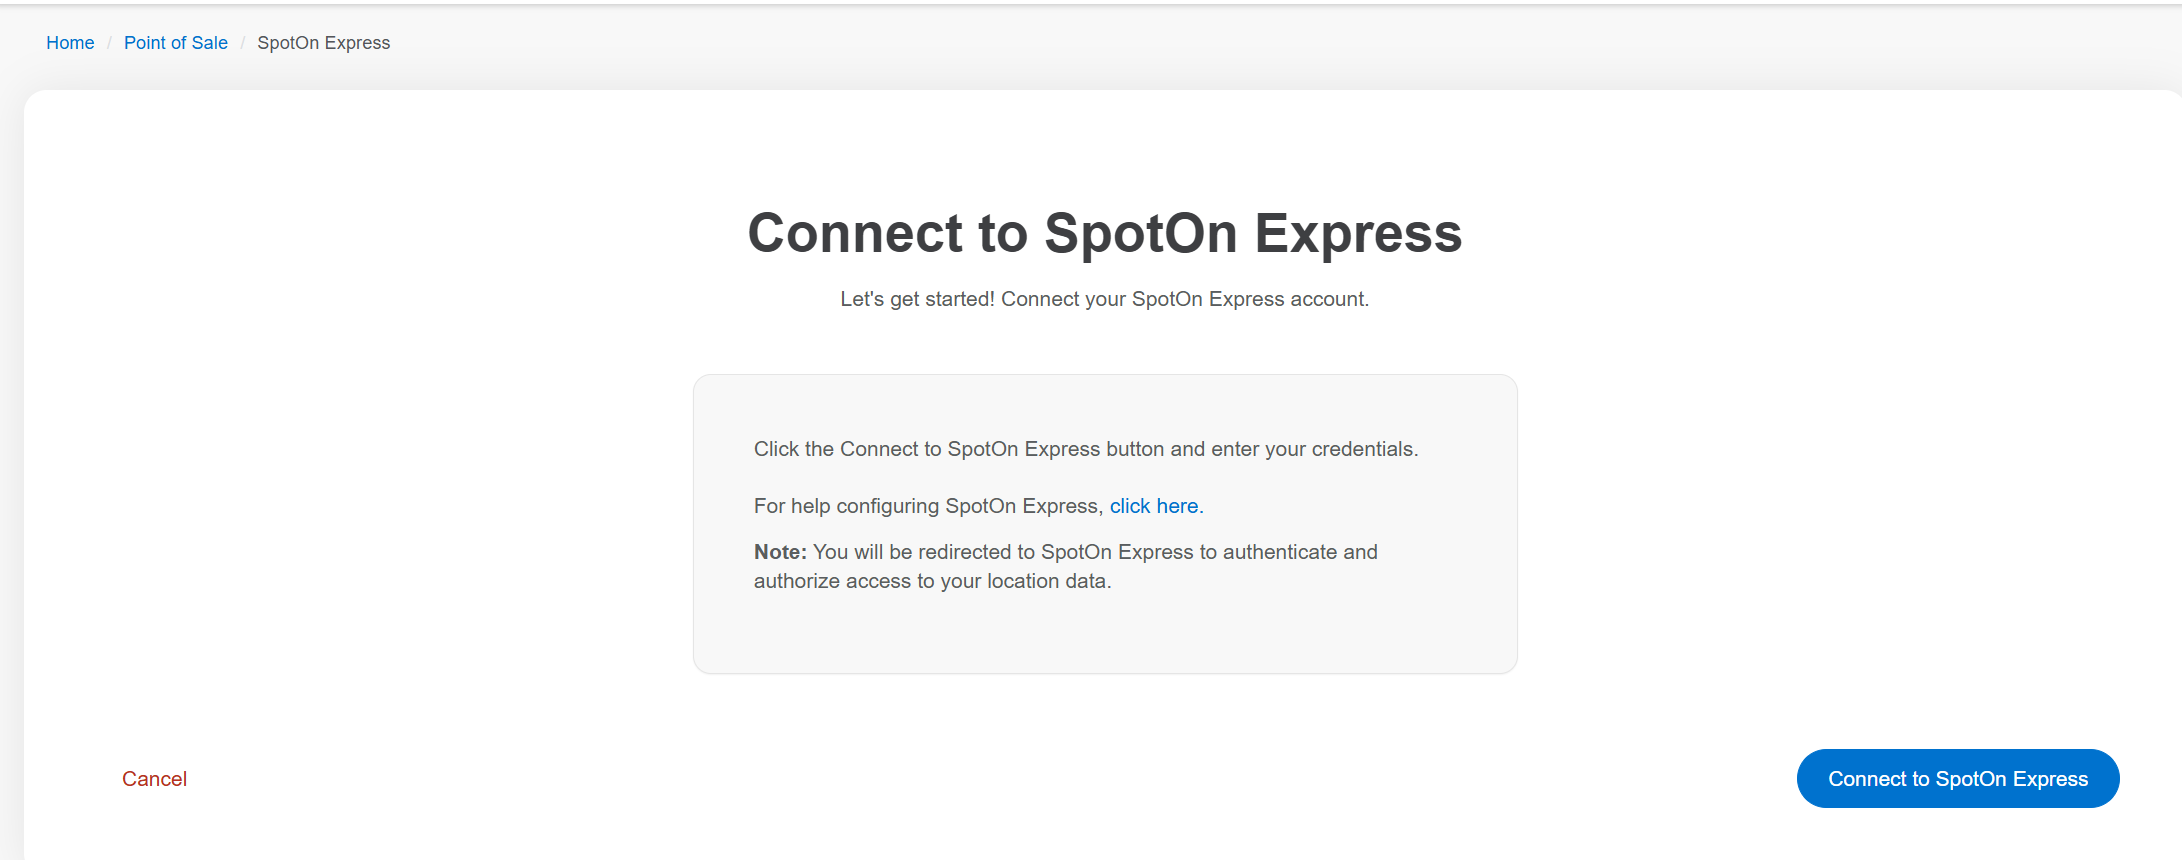Open the Point of Sale breadcrumb link
The width and height of the screenshot is (2182, 860).
click(x=176, y=43)
